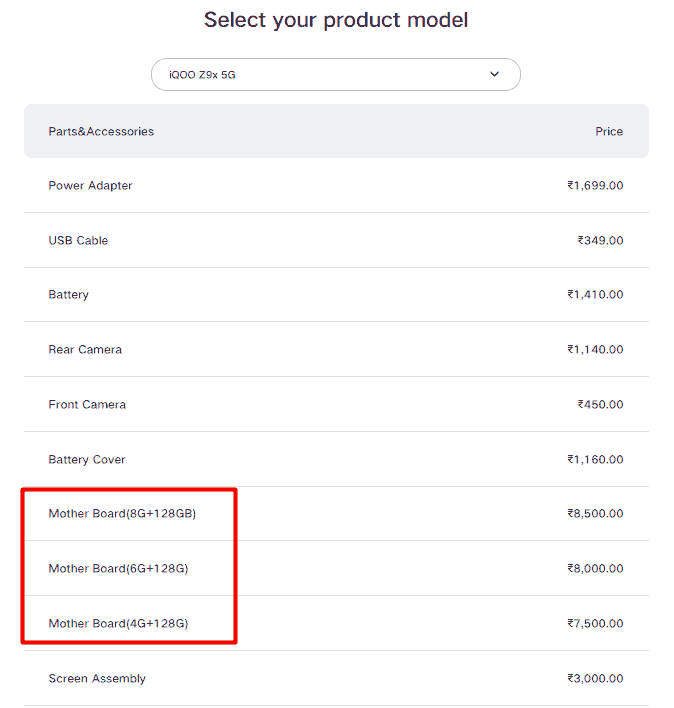Click the Rear Camera row label
The height and width of the screenshot is (708, 674).
pos(85,350)
